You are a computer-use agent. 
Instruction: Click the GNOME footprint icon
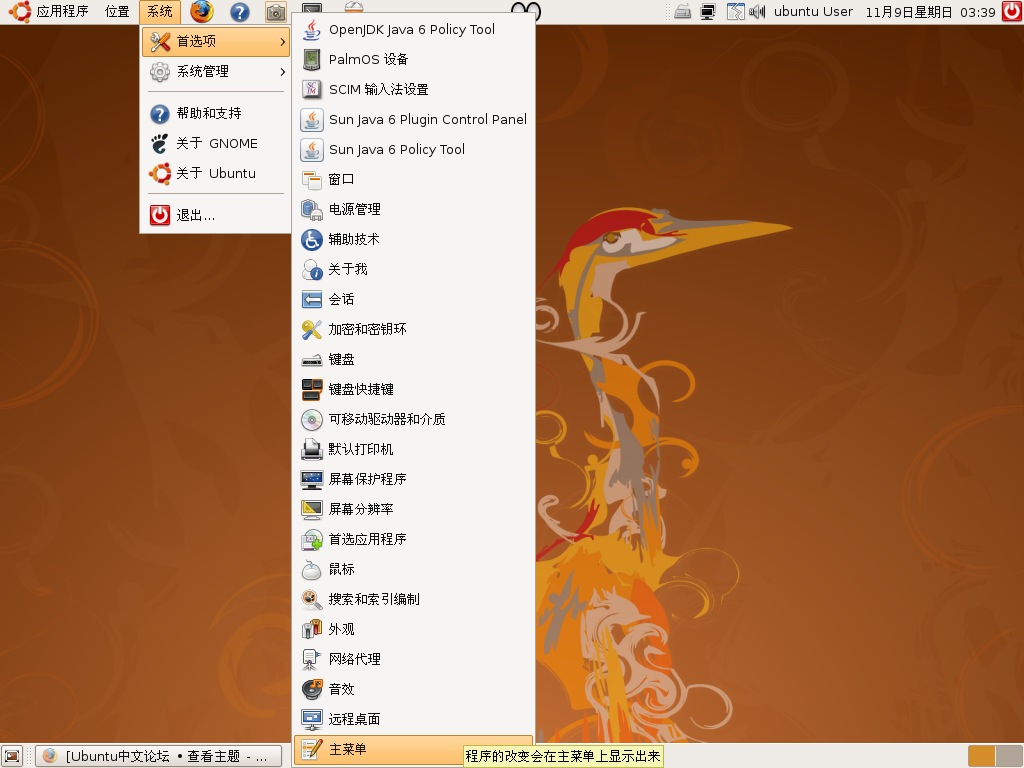[160, 144]
